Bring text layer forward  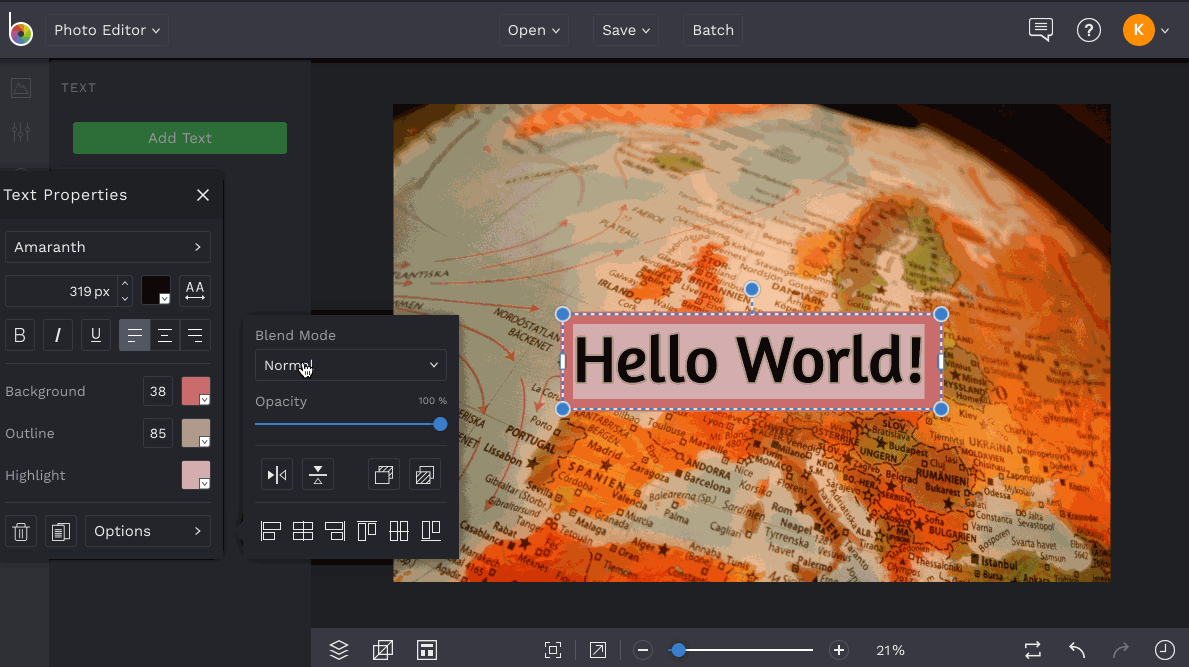pyautogui.click(x=384, y=475)
